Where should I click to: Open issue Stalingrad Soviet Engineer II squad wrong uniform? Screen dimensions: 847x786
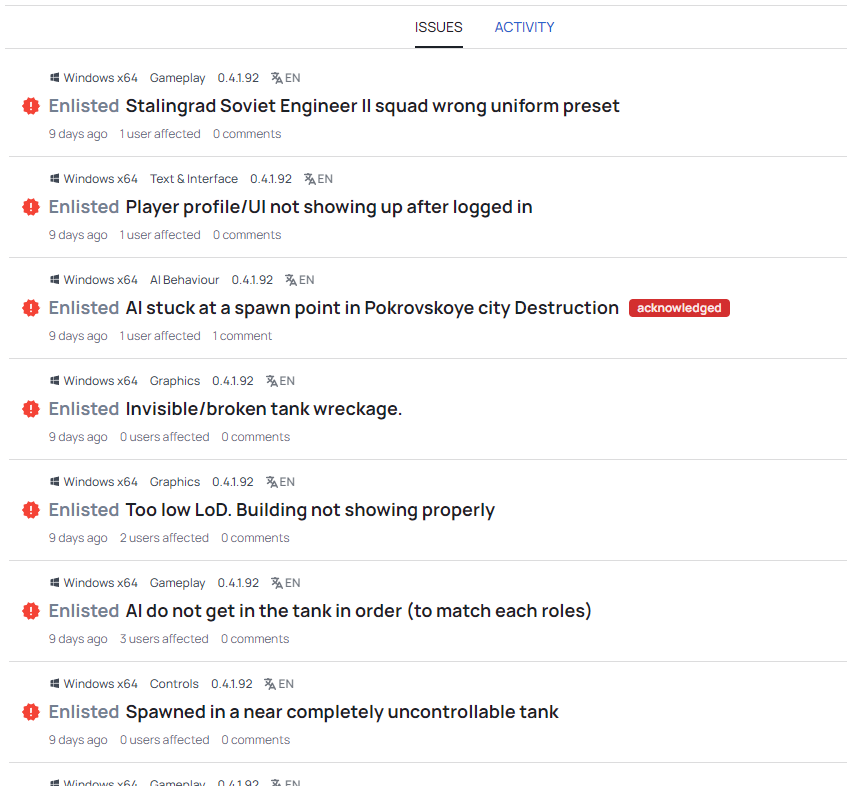[x=372, y=106]
